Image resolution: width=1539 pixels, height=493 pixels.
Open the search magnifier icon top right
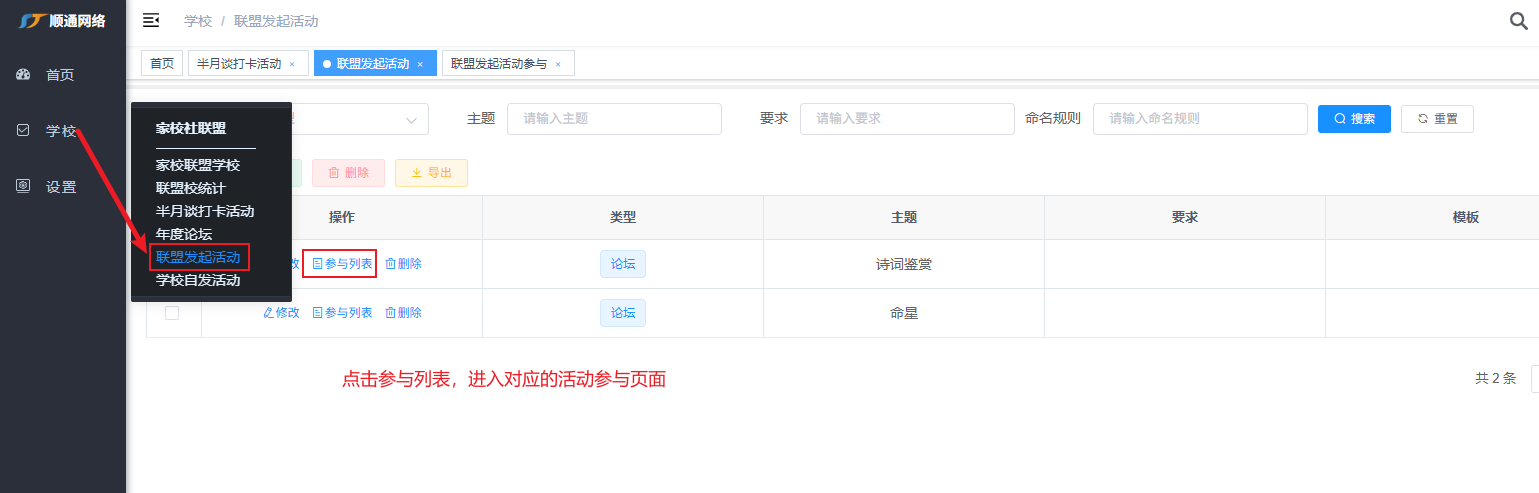1518,21
